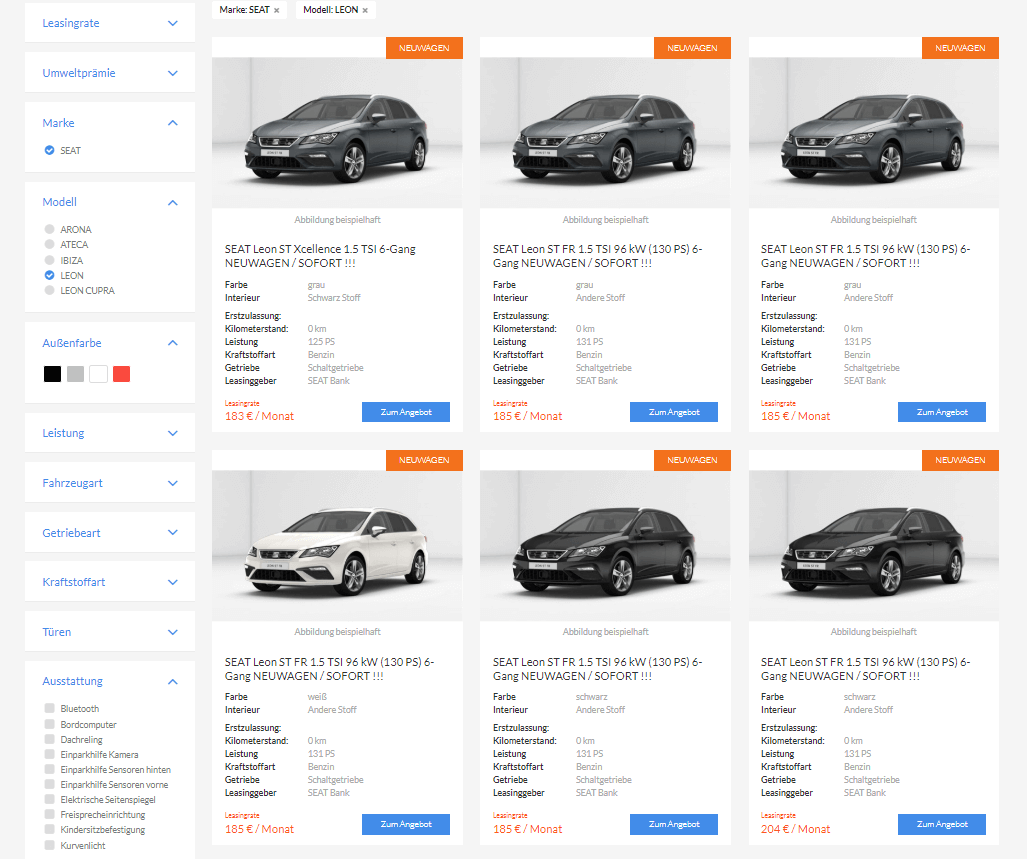The image size is (1027, 859).
Task: Enable Einparkhilfe Kamera filter
Action: (49, 754)
